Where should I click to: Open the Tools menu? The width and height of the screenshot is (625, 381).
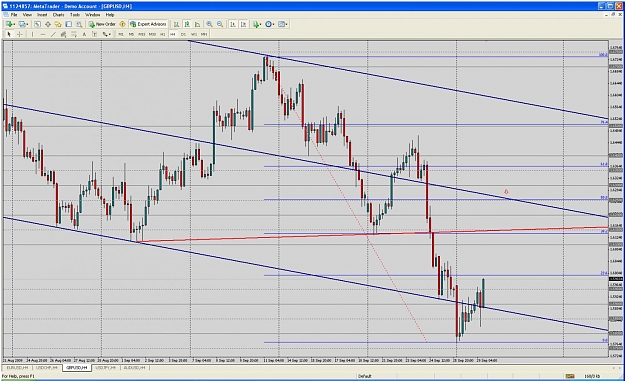click(75, 15)
